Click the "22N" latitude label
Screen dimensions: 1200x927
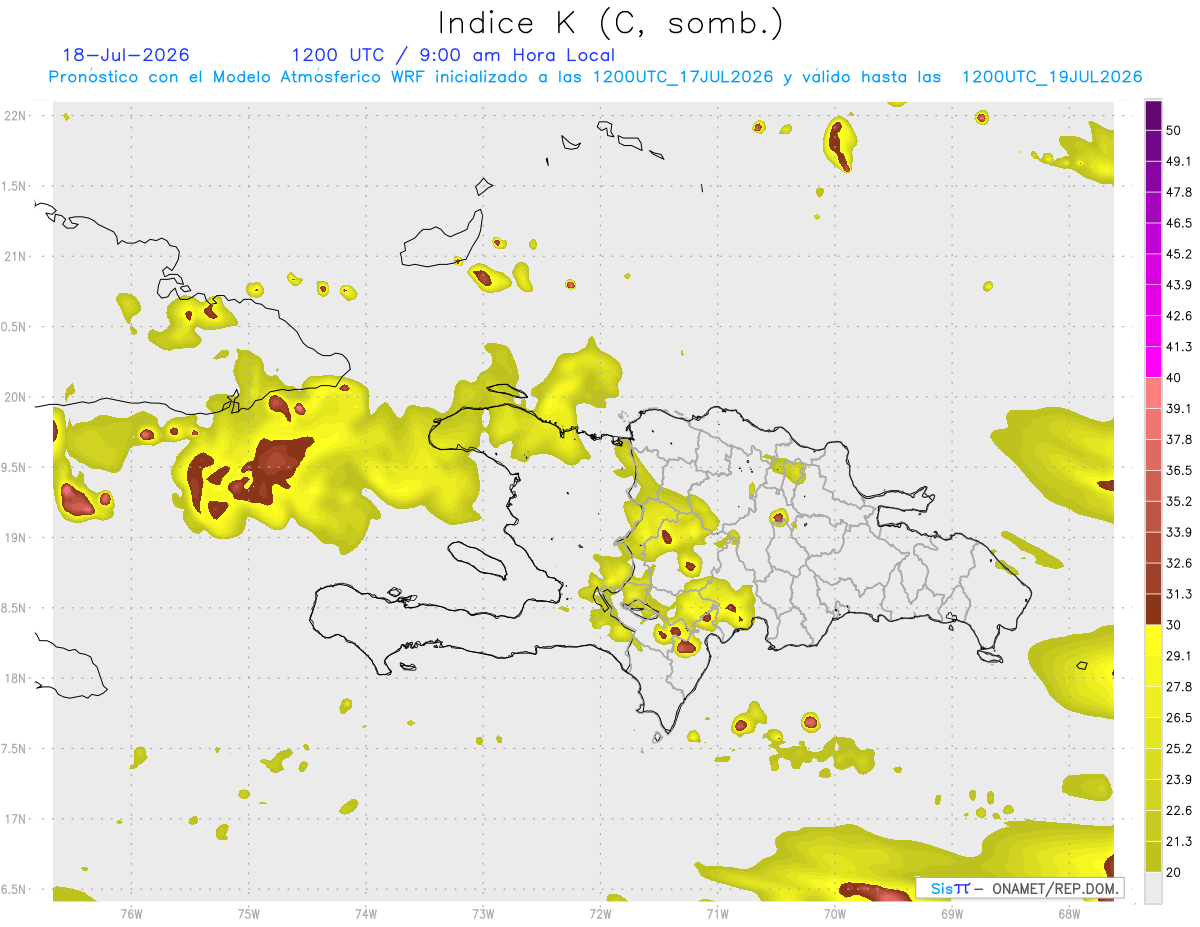click(x=16, y=116)
